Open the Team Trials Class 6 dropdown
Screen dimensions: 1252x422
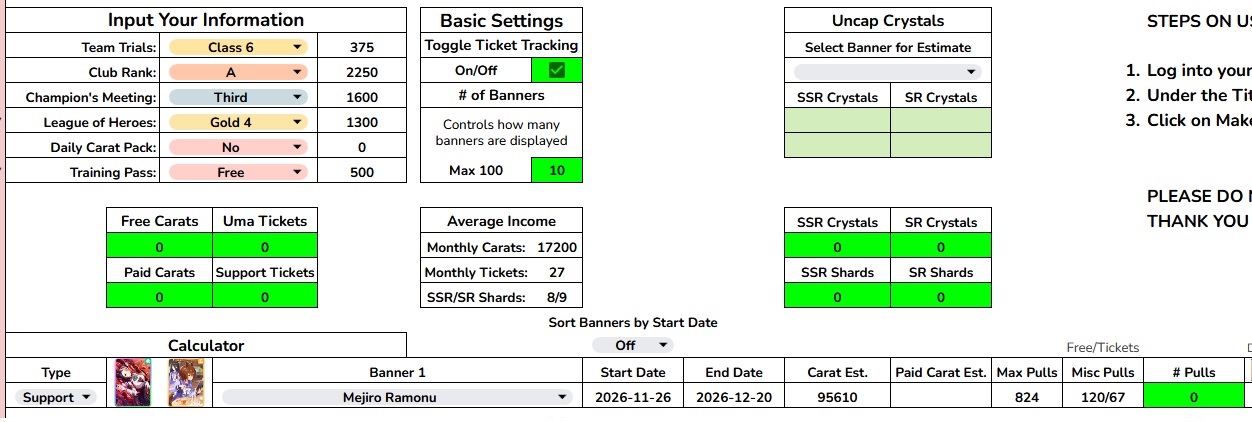click(x=238, y=47)
